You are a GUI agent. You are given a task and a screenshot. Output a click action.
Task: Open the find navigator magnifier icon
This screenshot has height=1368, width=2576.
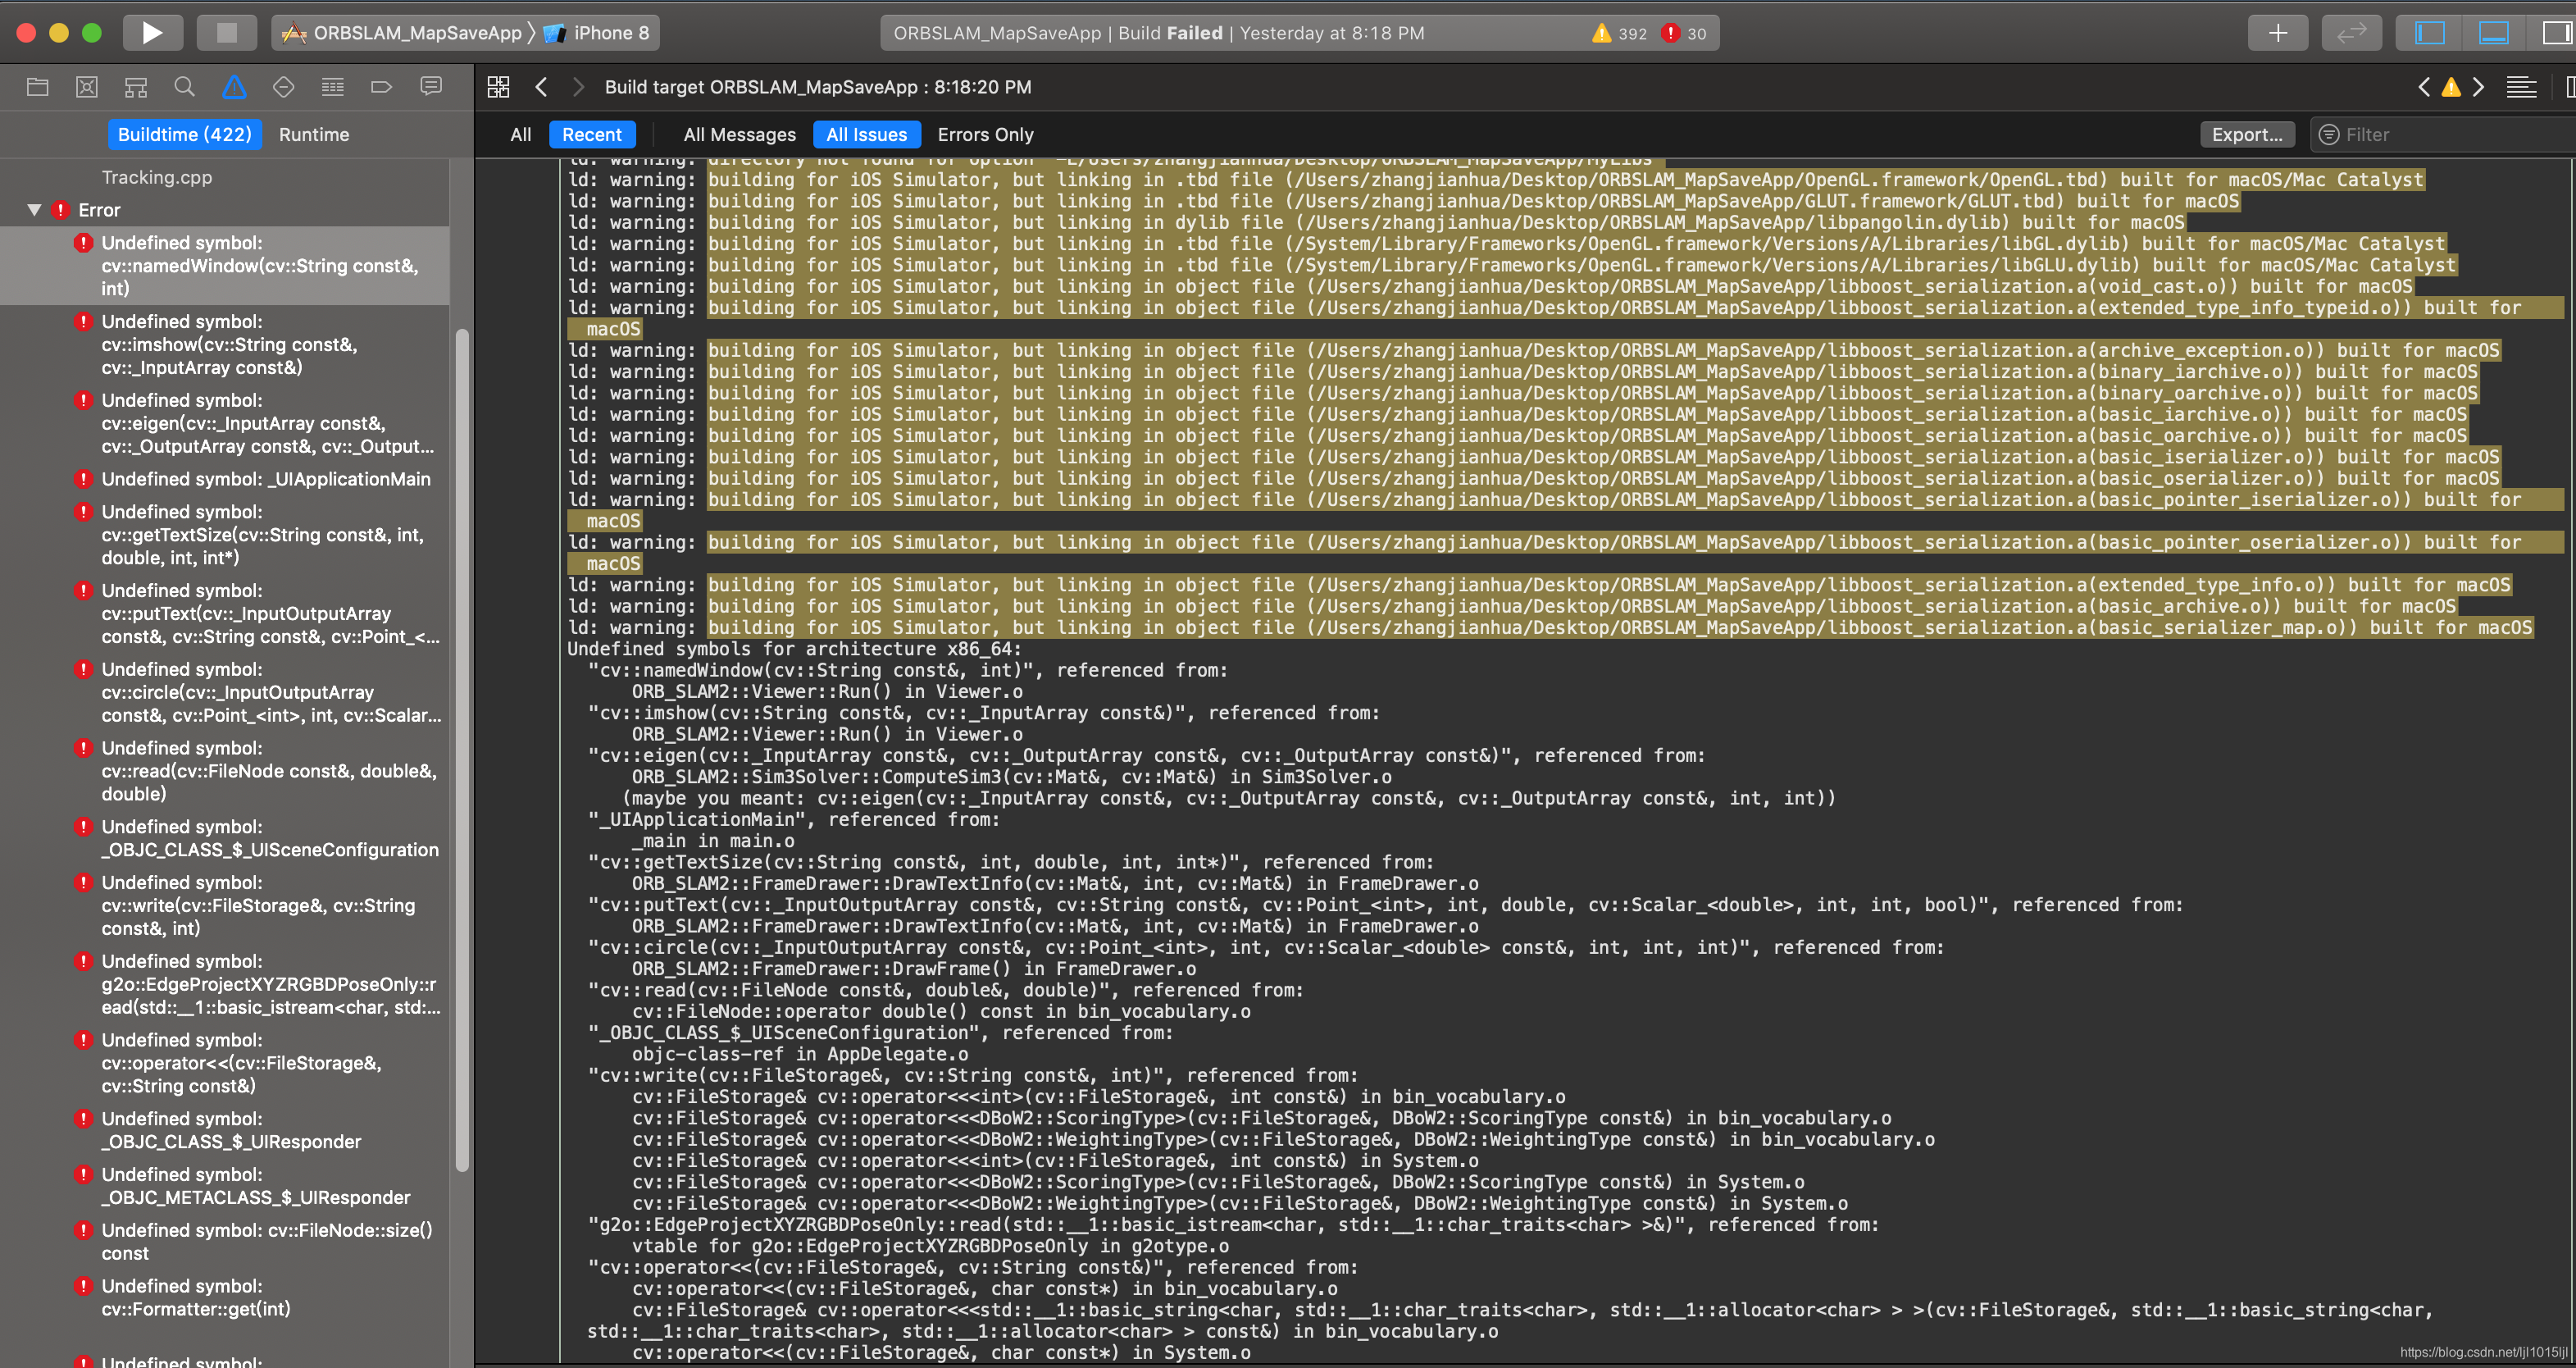(184, 87)
